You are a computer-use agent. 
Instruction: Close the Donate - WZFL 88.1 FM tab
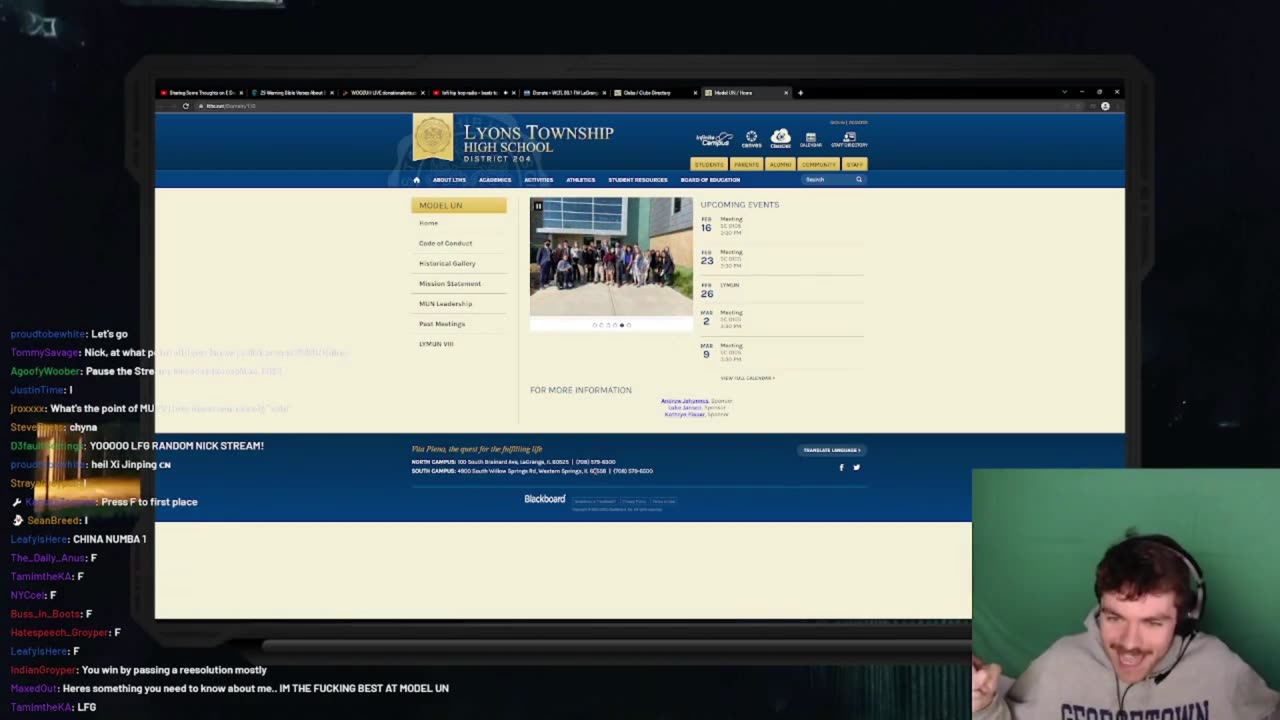tap(604, 93)
